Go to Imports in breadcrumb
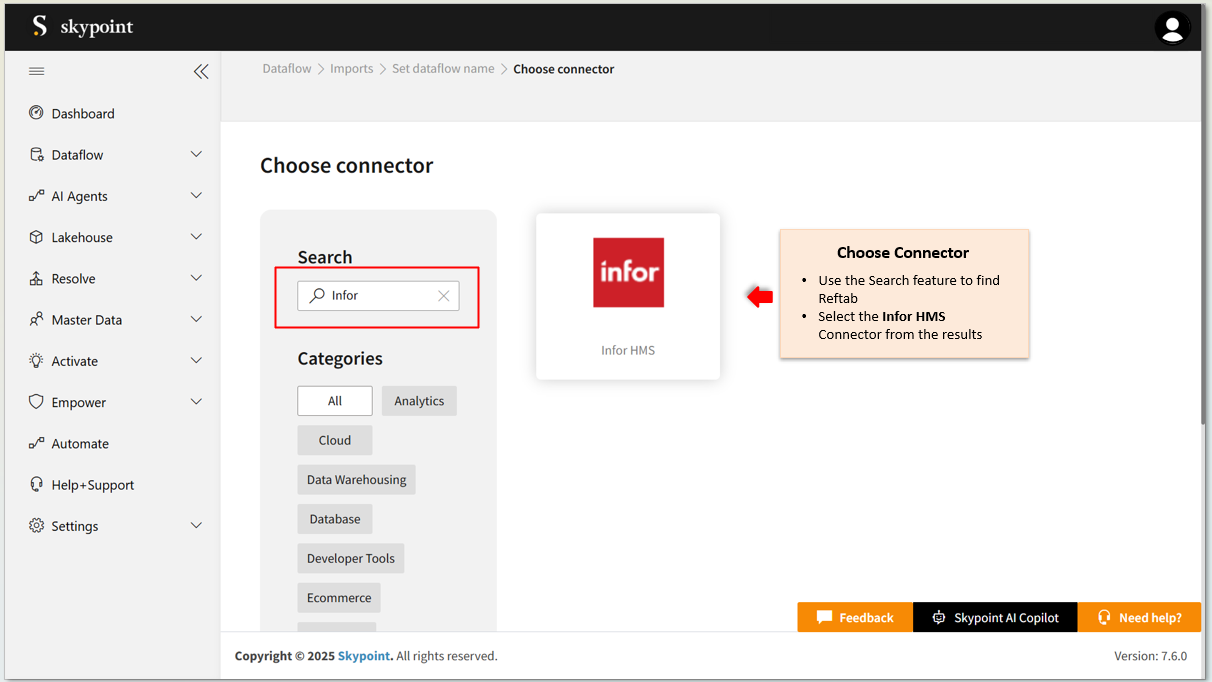This screenshot has height=682, width=1212. click(x=351, y=69)
